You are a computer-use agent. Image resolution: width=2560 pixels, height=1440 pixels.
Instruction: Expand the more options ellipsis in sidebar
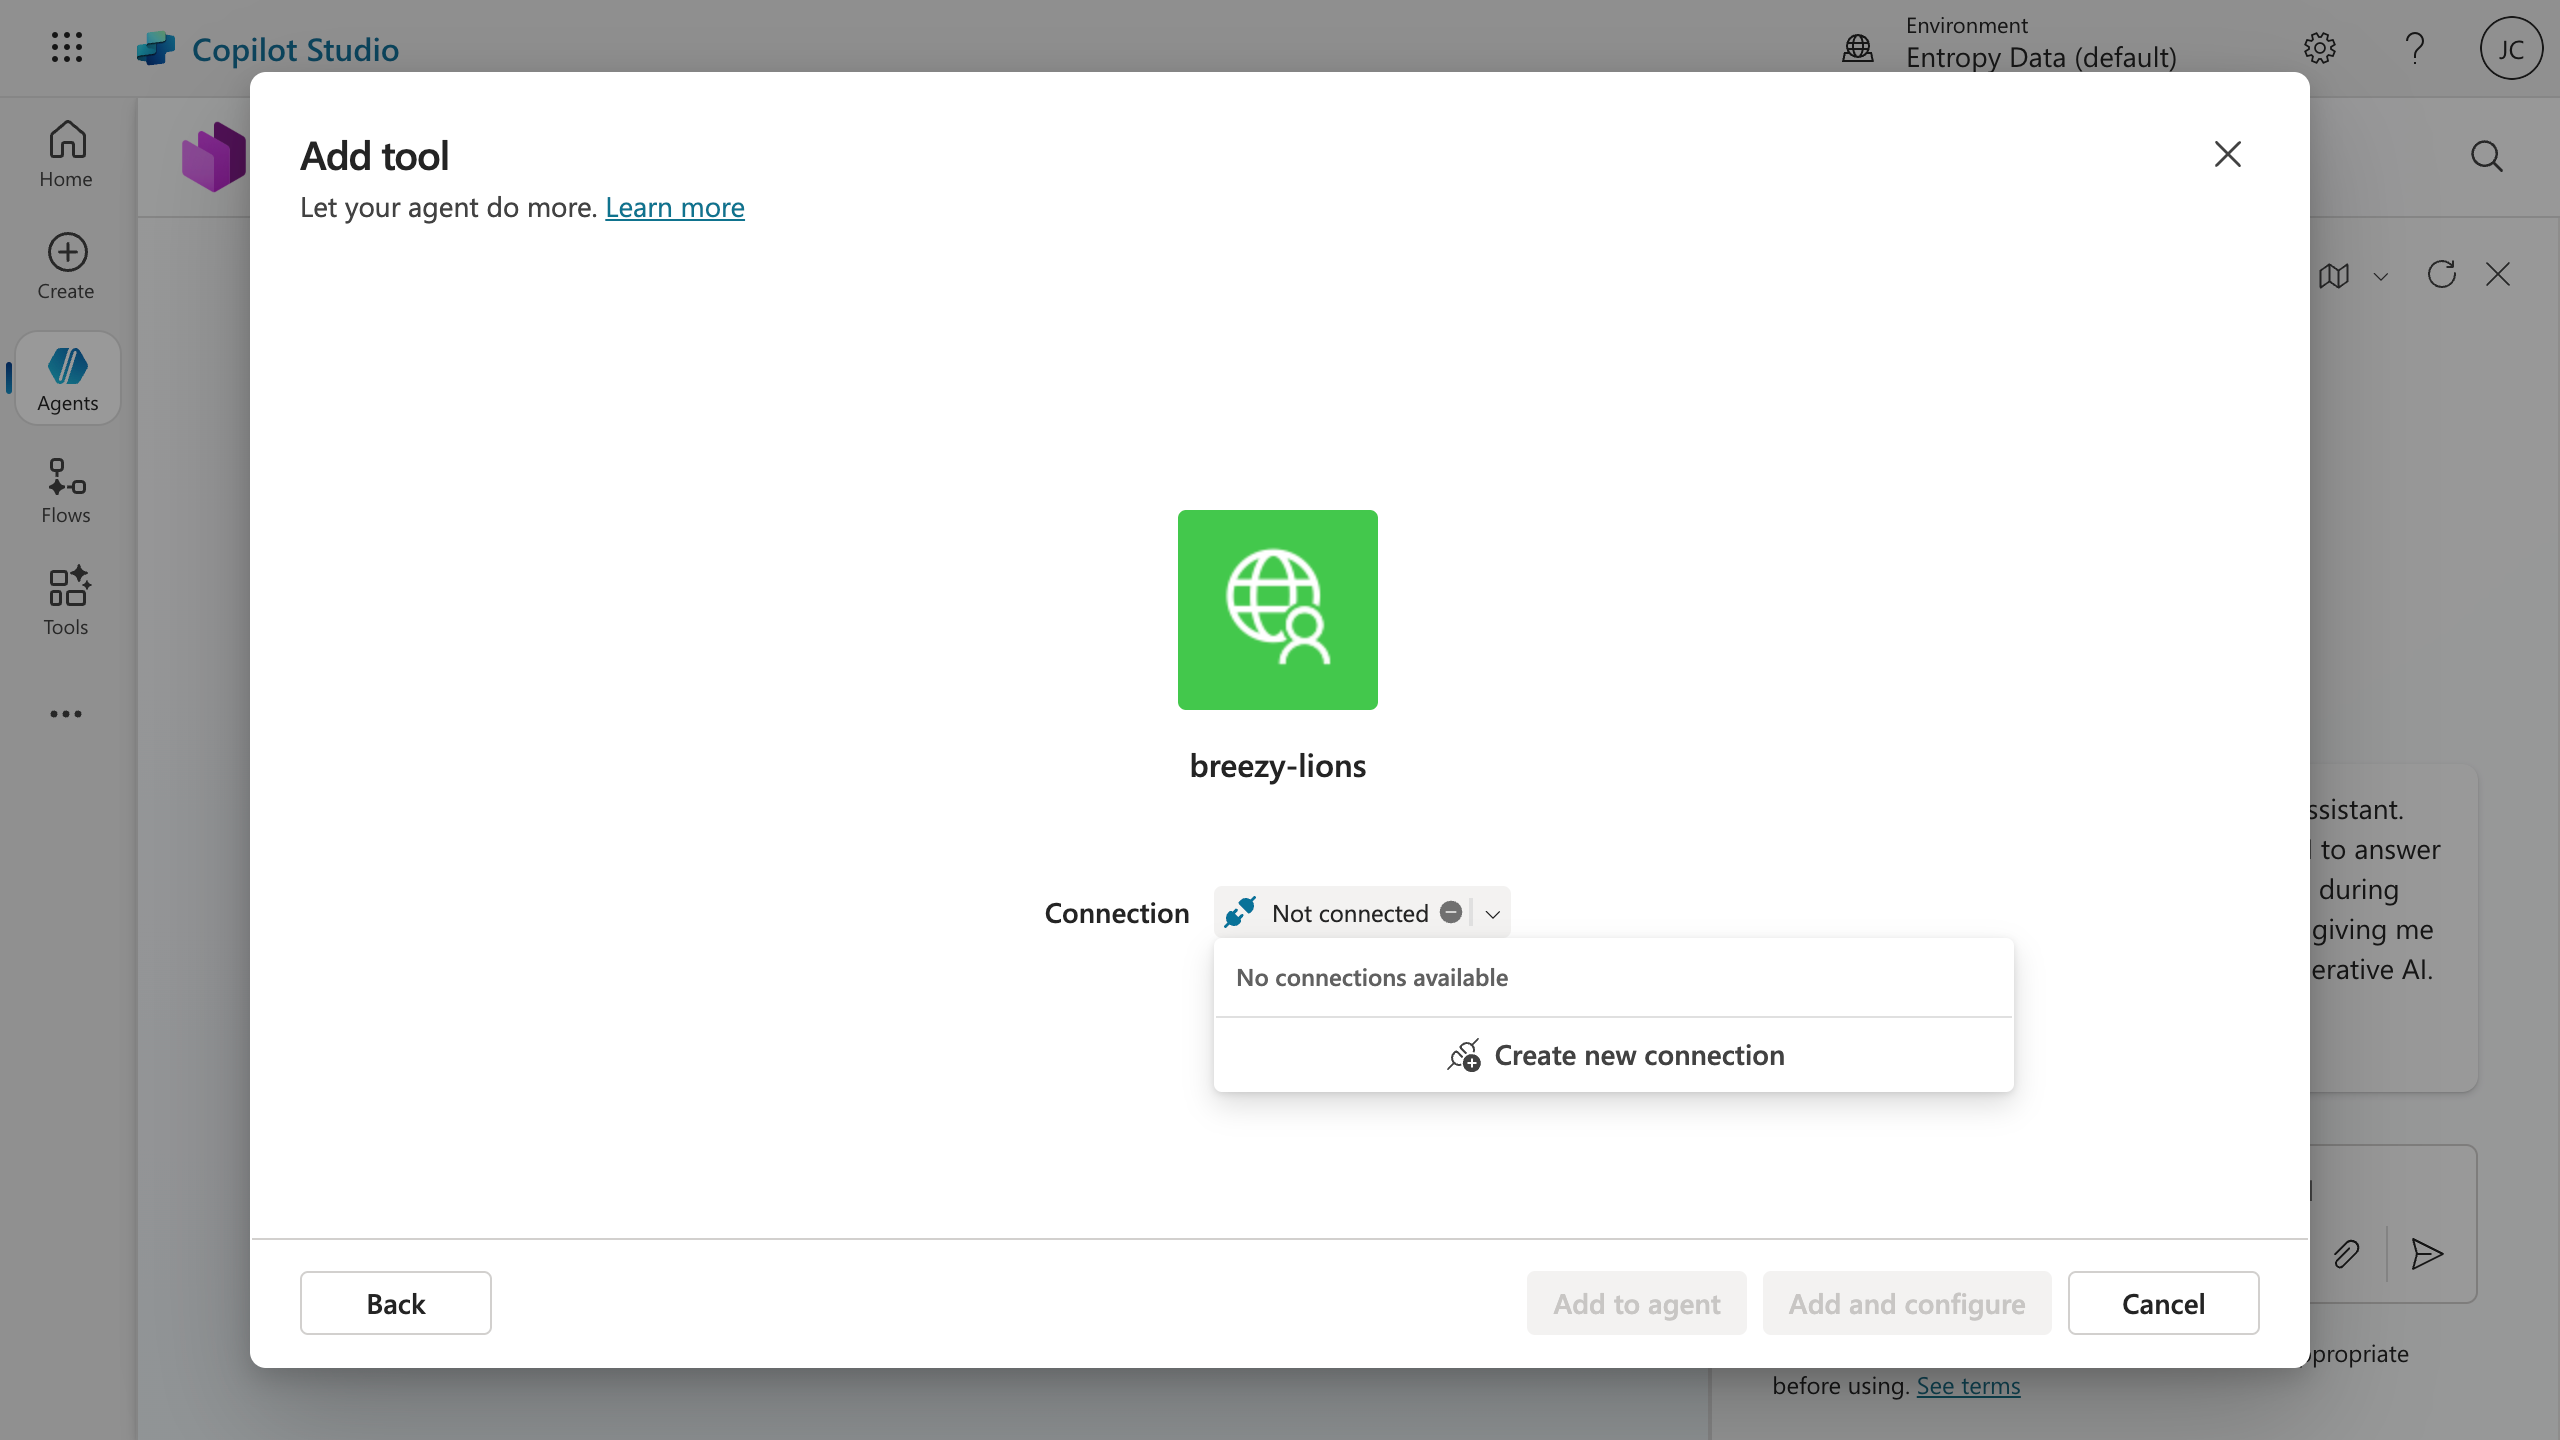tap(66, 714)
